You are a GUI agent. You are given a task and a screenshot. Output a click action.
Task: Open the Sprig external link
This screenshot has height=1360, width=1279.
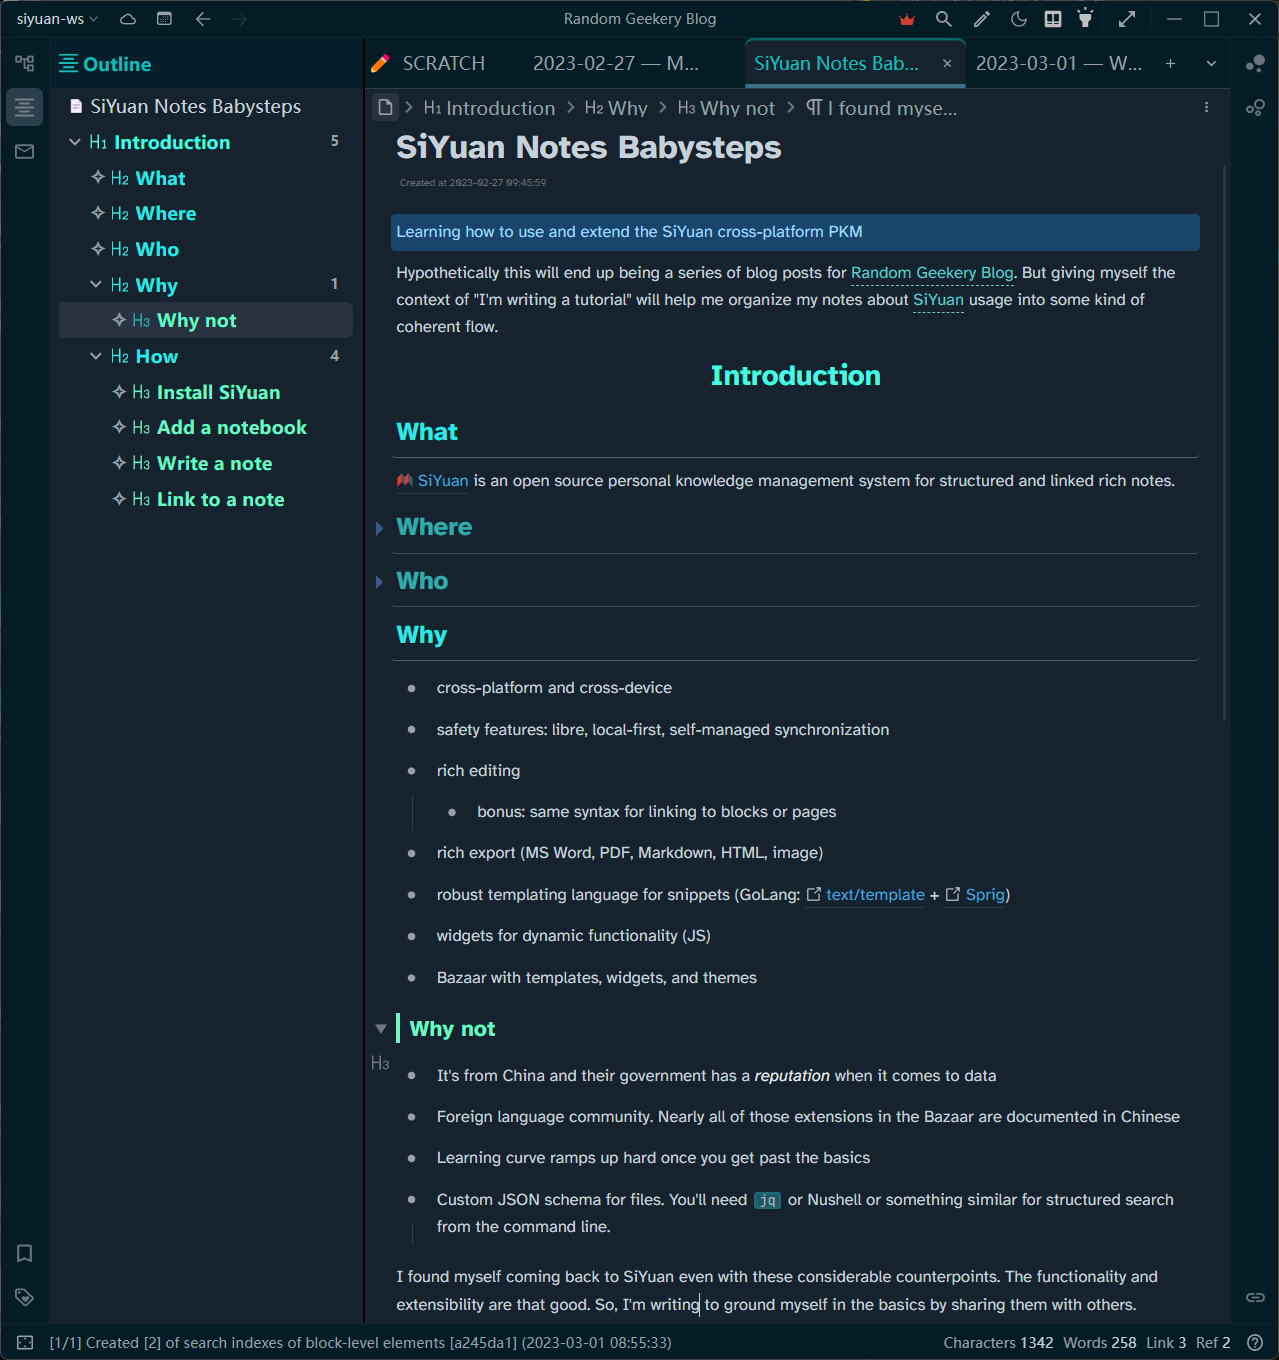click(x=975, y=895)
